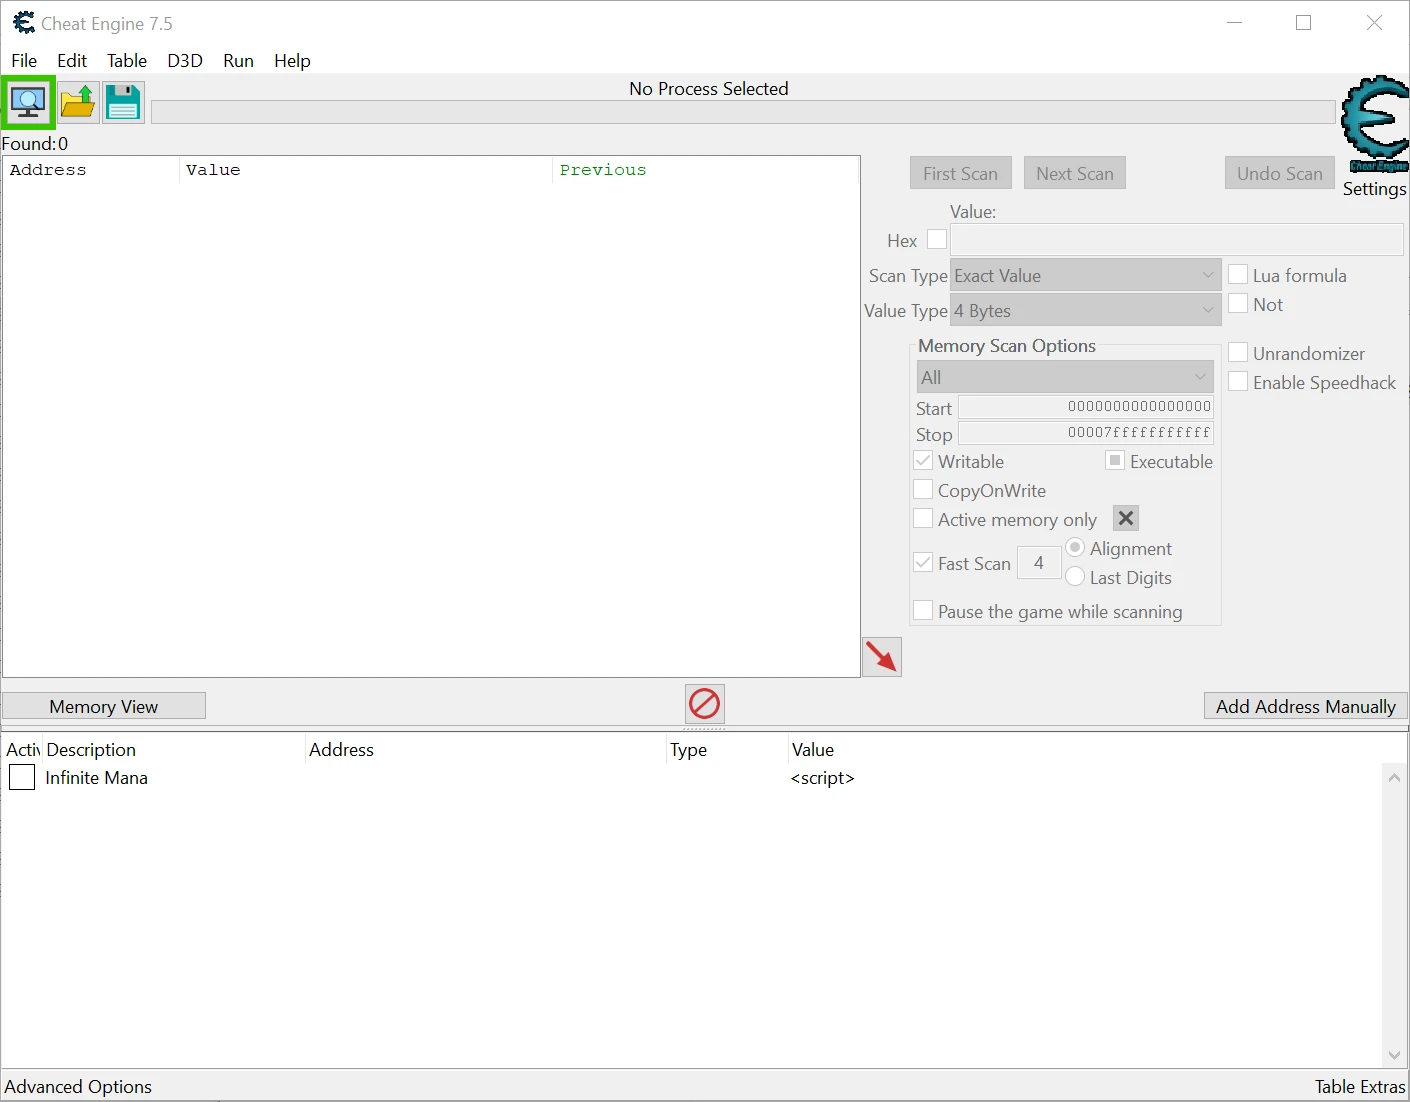1410x1102 pixels.
Task: Click the scan progress bar
Action: pyautogui.click(x=743, y=112)
